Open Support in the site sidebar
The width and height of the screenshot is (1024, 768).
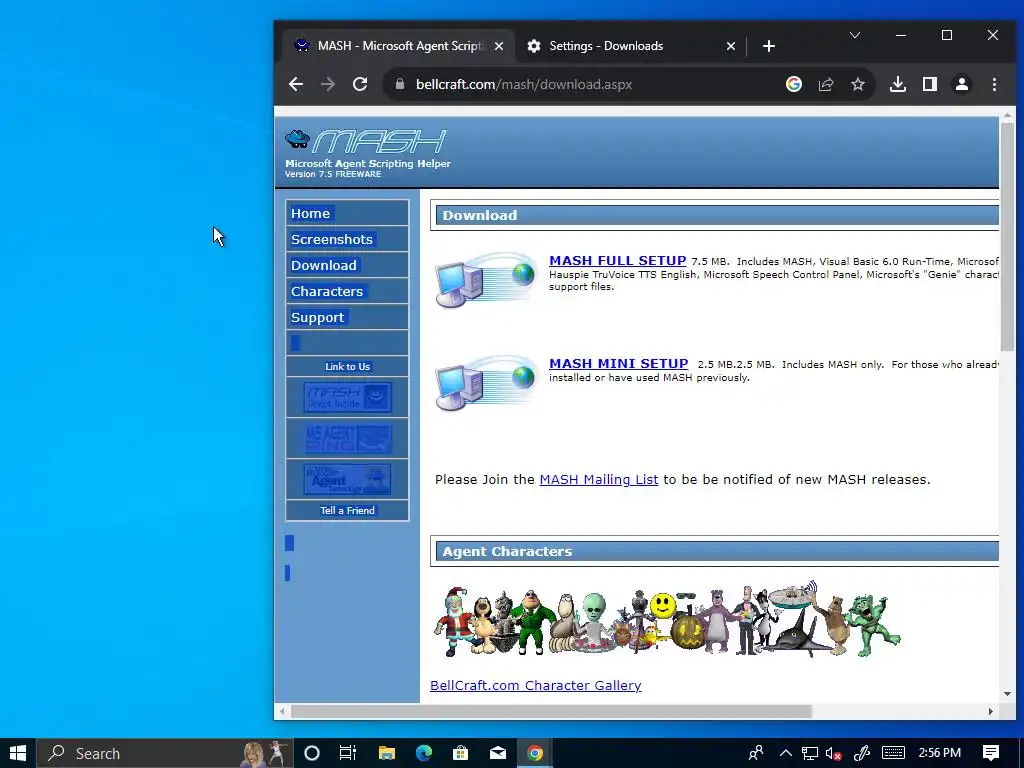(x=317, y=317)
